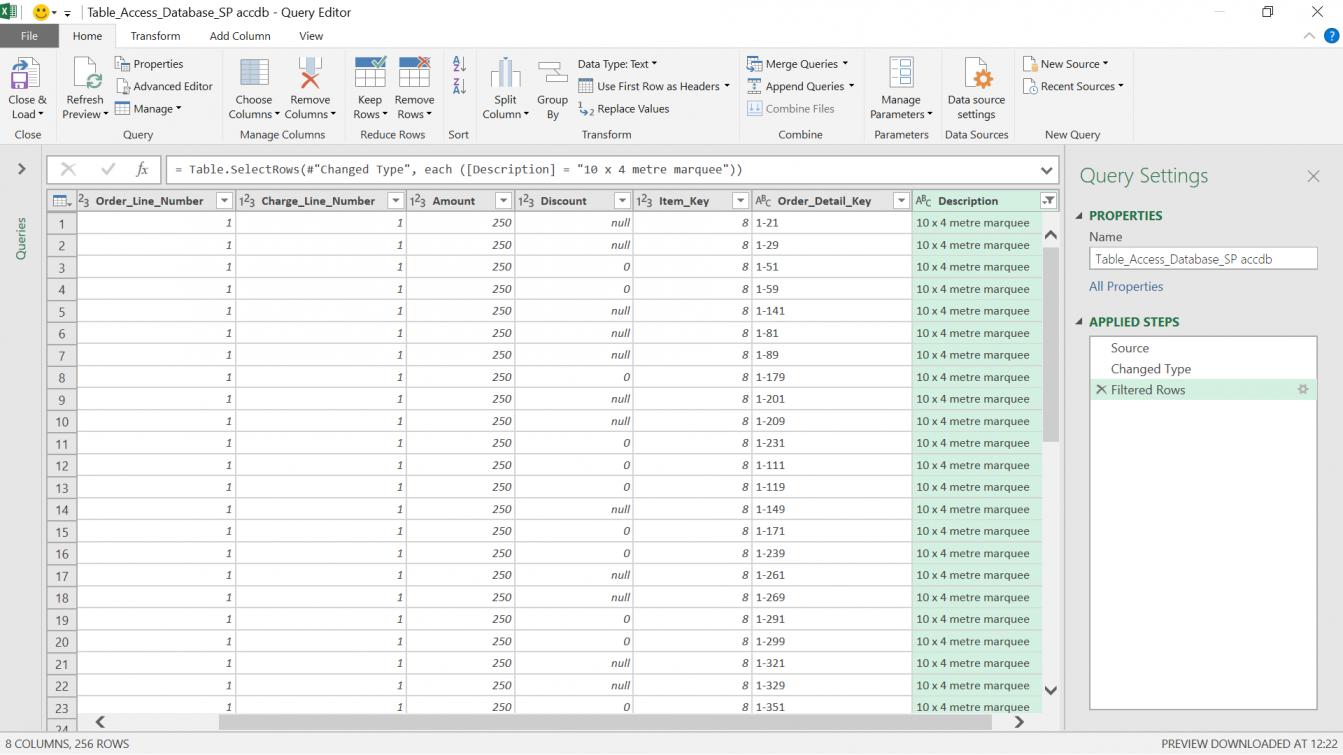Open the Description column filter button
The image size is (1343, 755).
1048,201
